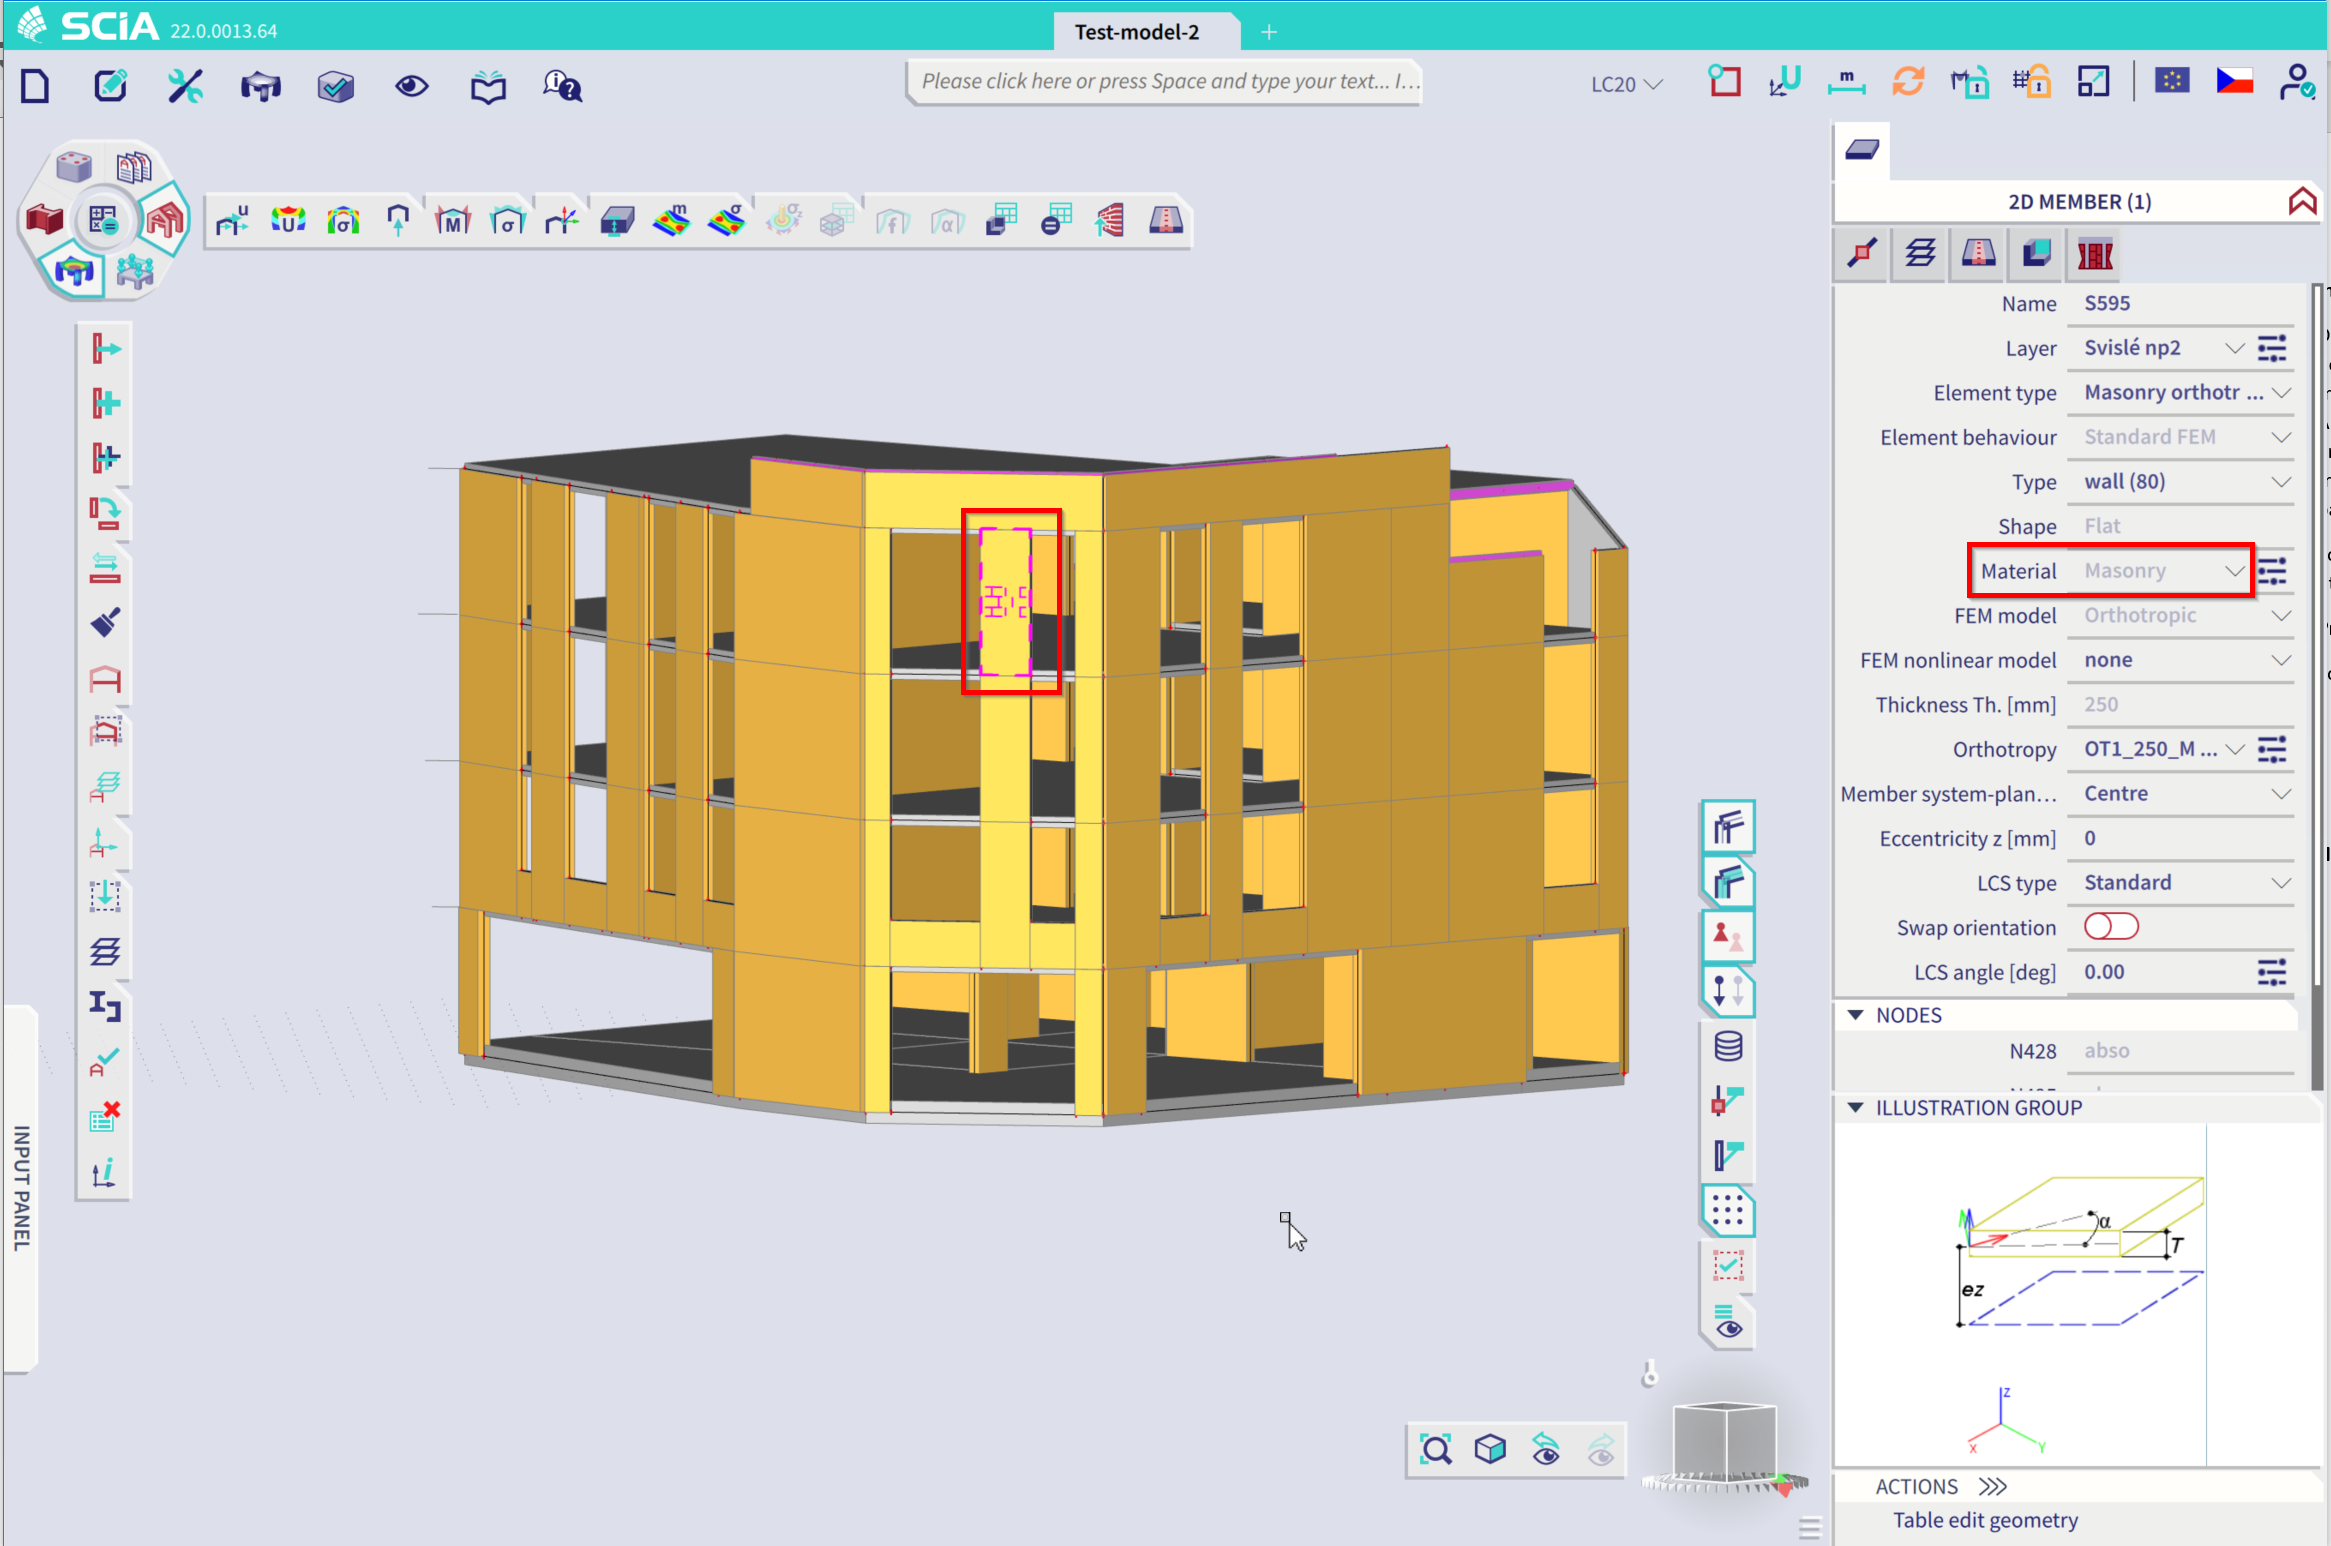Click the command search text field
The width and height of the screenshot is (2331, 1546).
click(x=1164, y=81)
